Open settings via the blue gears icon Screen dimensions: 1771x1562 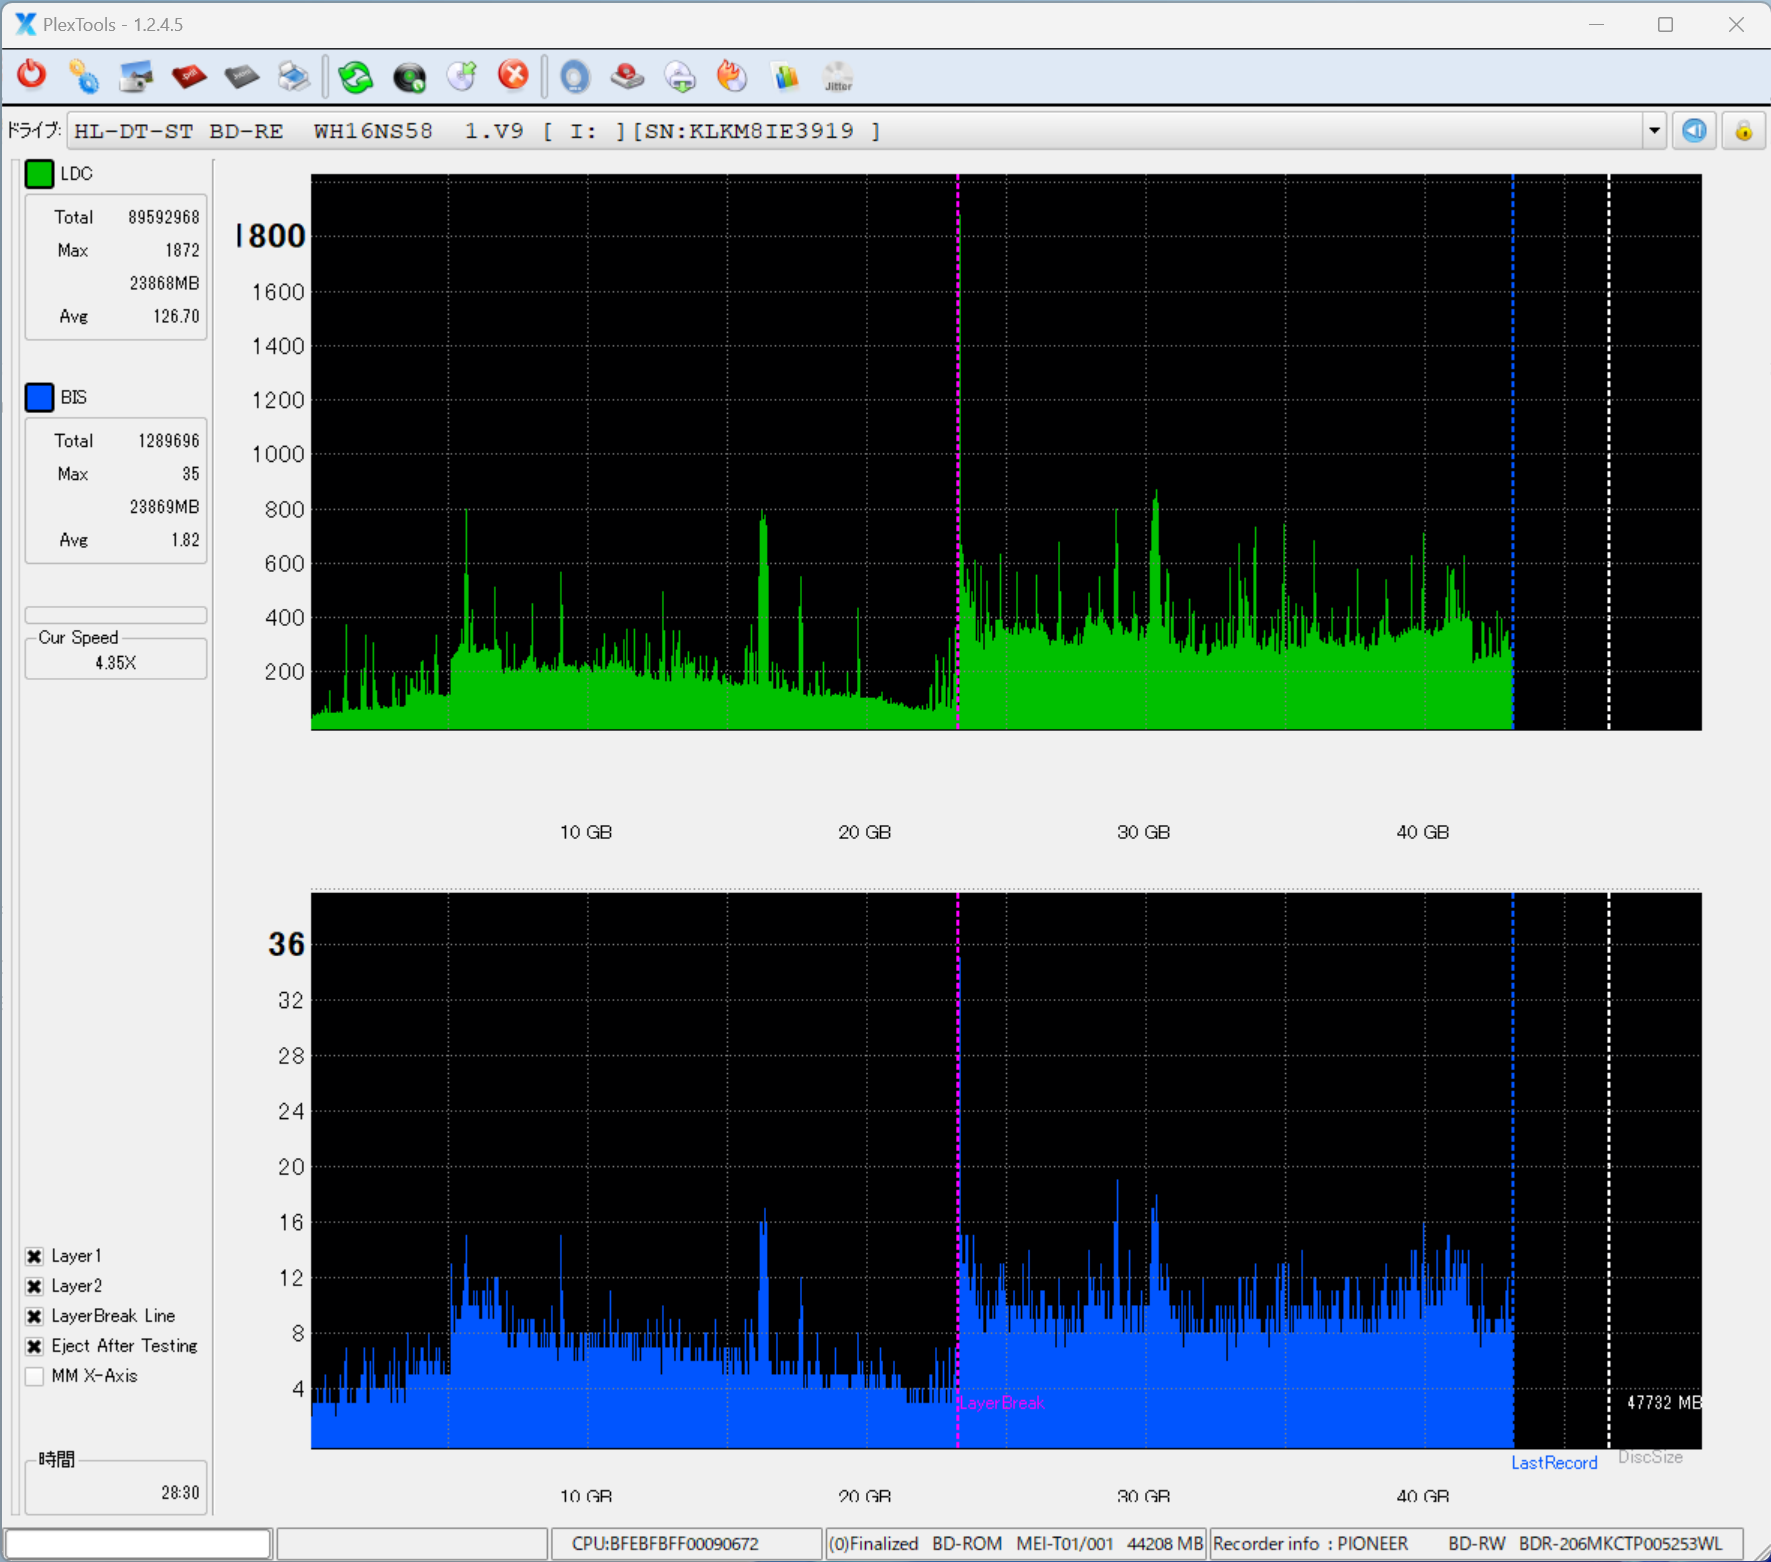[84, 76]
